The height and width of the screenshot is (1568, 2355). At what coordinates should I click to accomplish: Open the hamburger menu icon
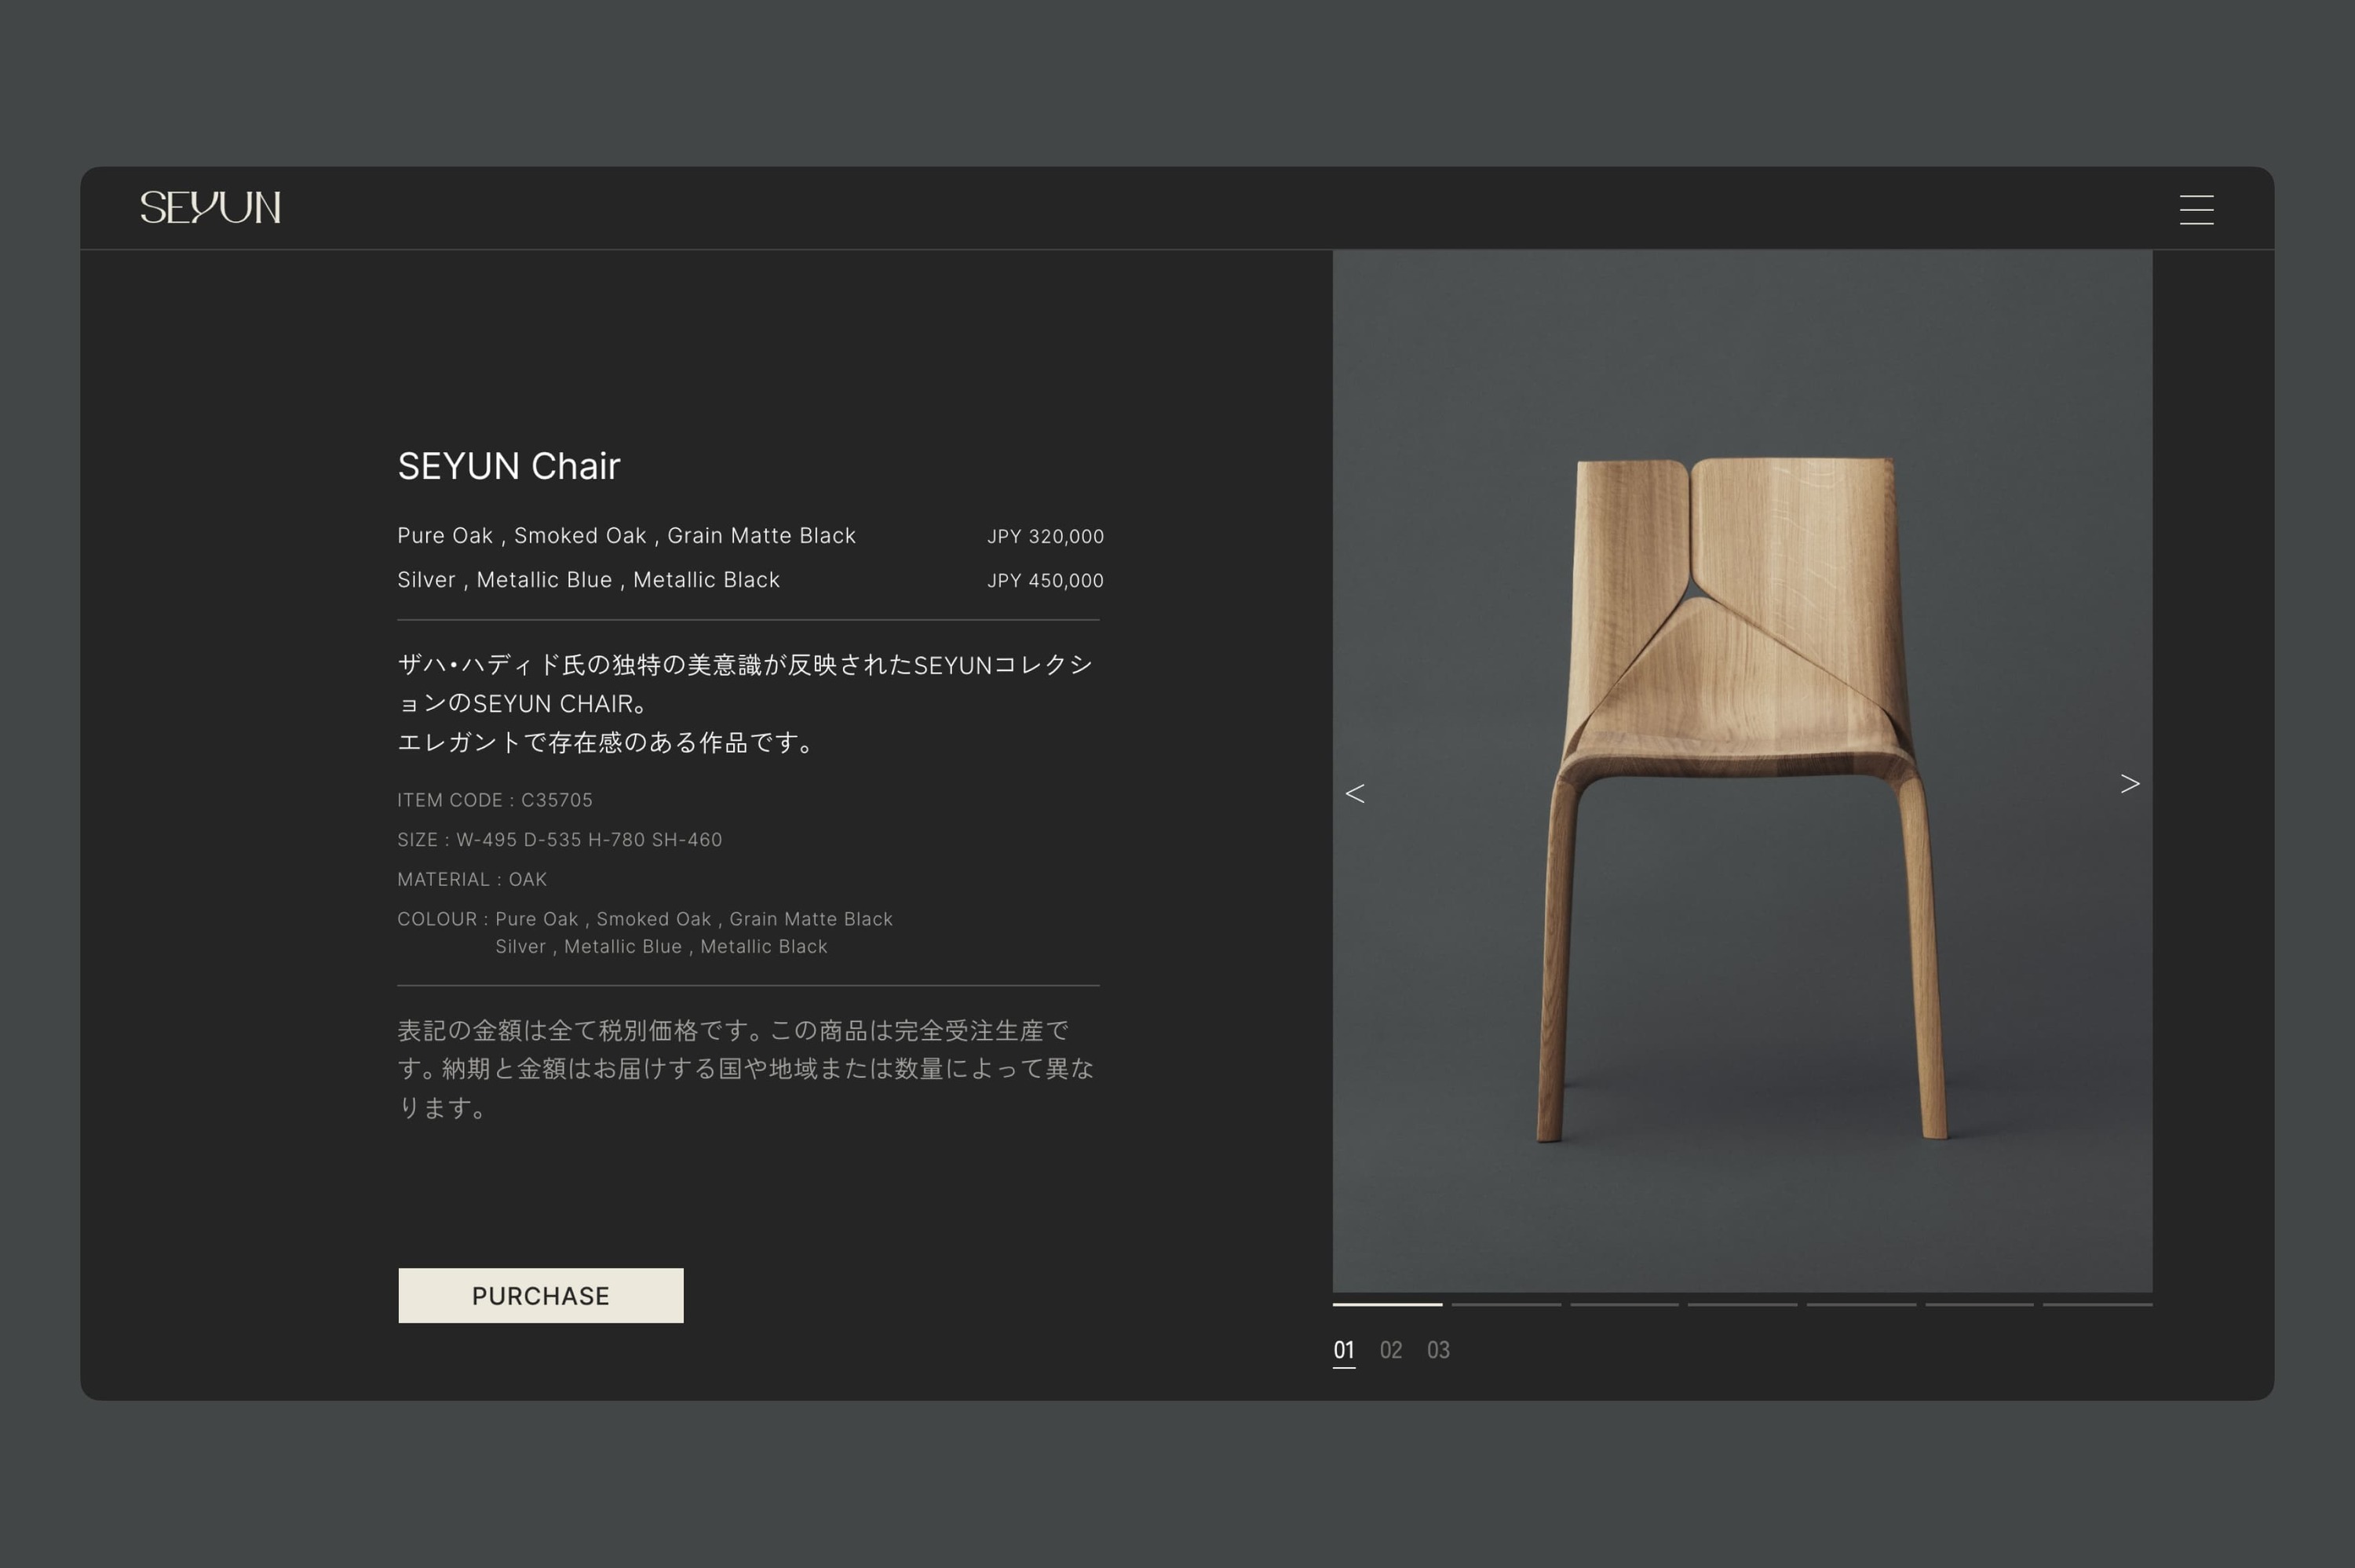tap(2196, 210)
